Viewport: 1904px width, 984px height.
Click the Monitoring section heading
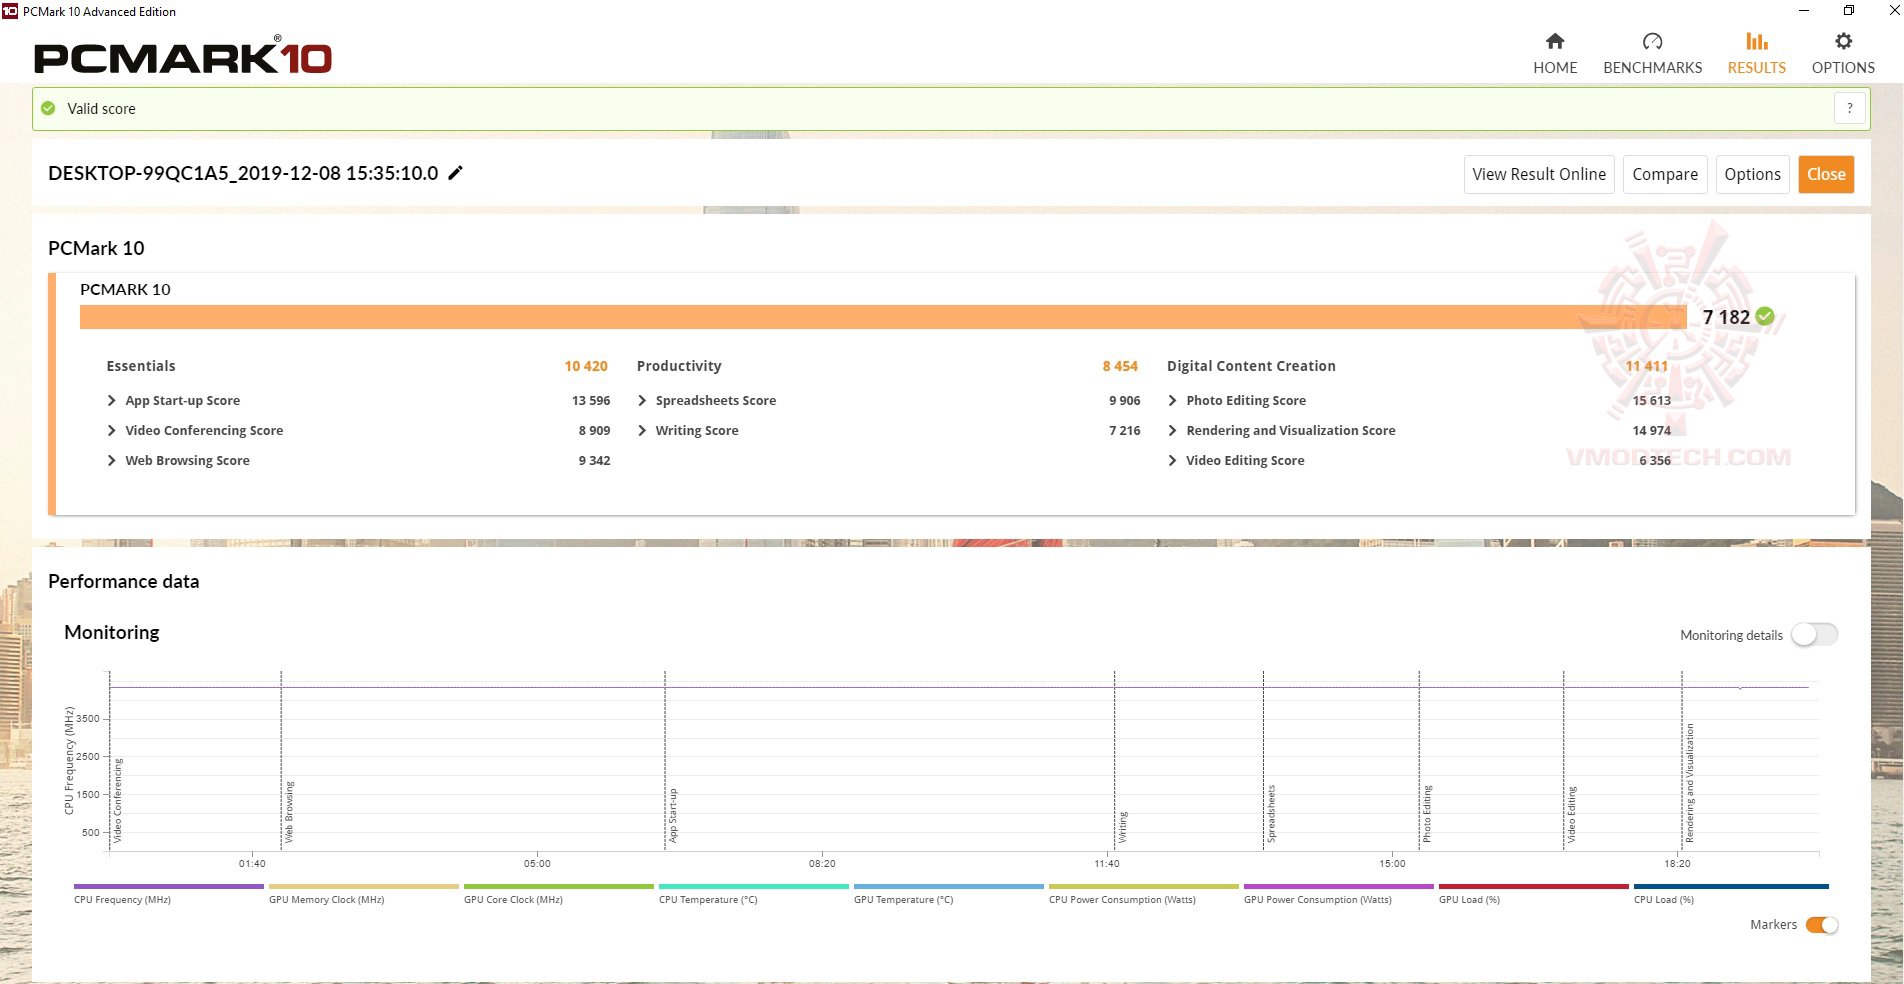(x=112, y=632)
